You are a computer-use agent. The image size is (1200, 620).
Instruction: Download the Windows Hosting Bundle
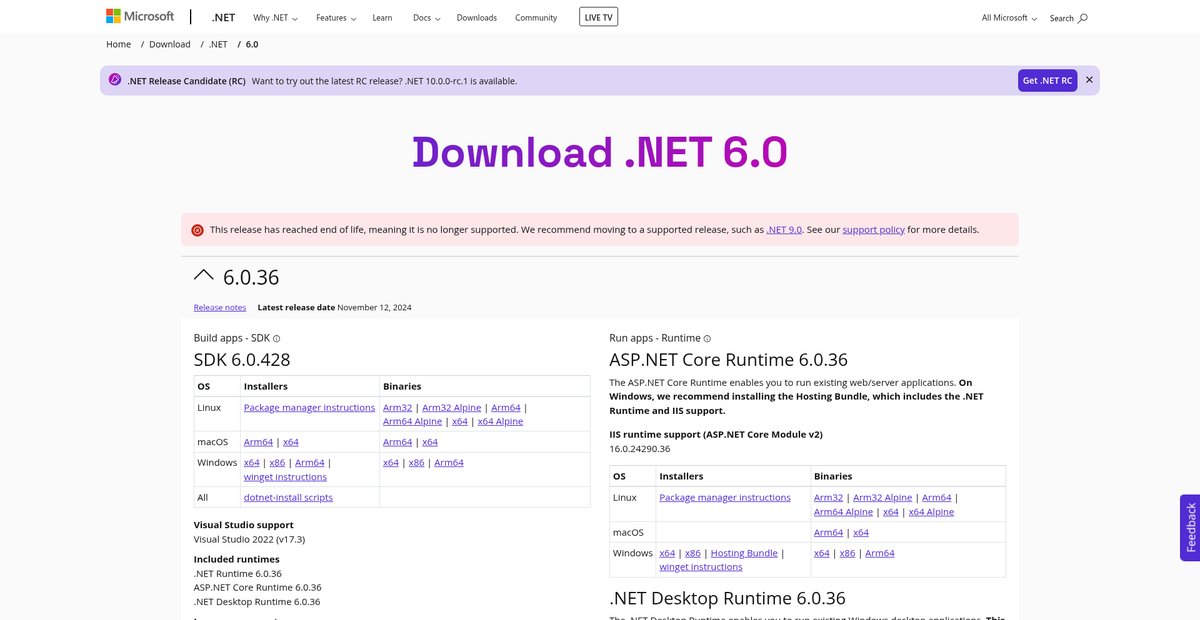point(744,553)
